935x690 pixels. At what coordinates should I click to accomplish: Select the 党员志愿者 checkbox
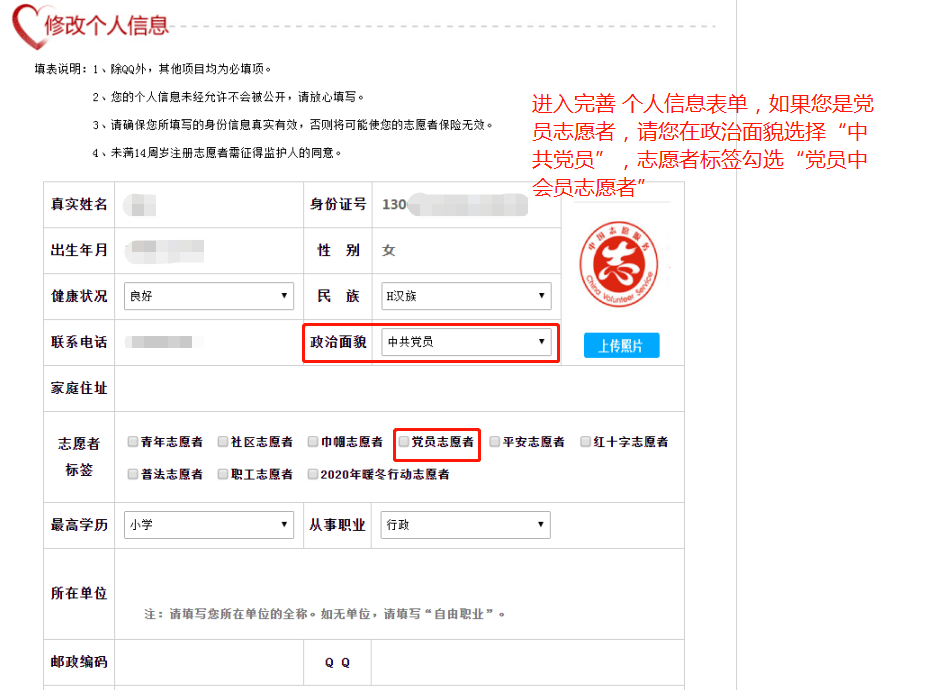pyautogui.click(x=404, y=441)
